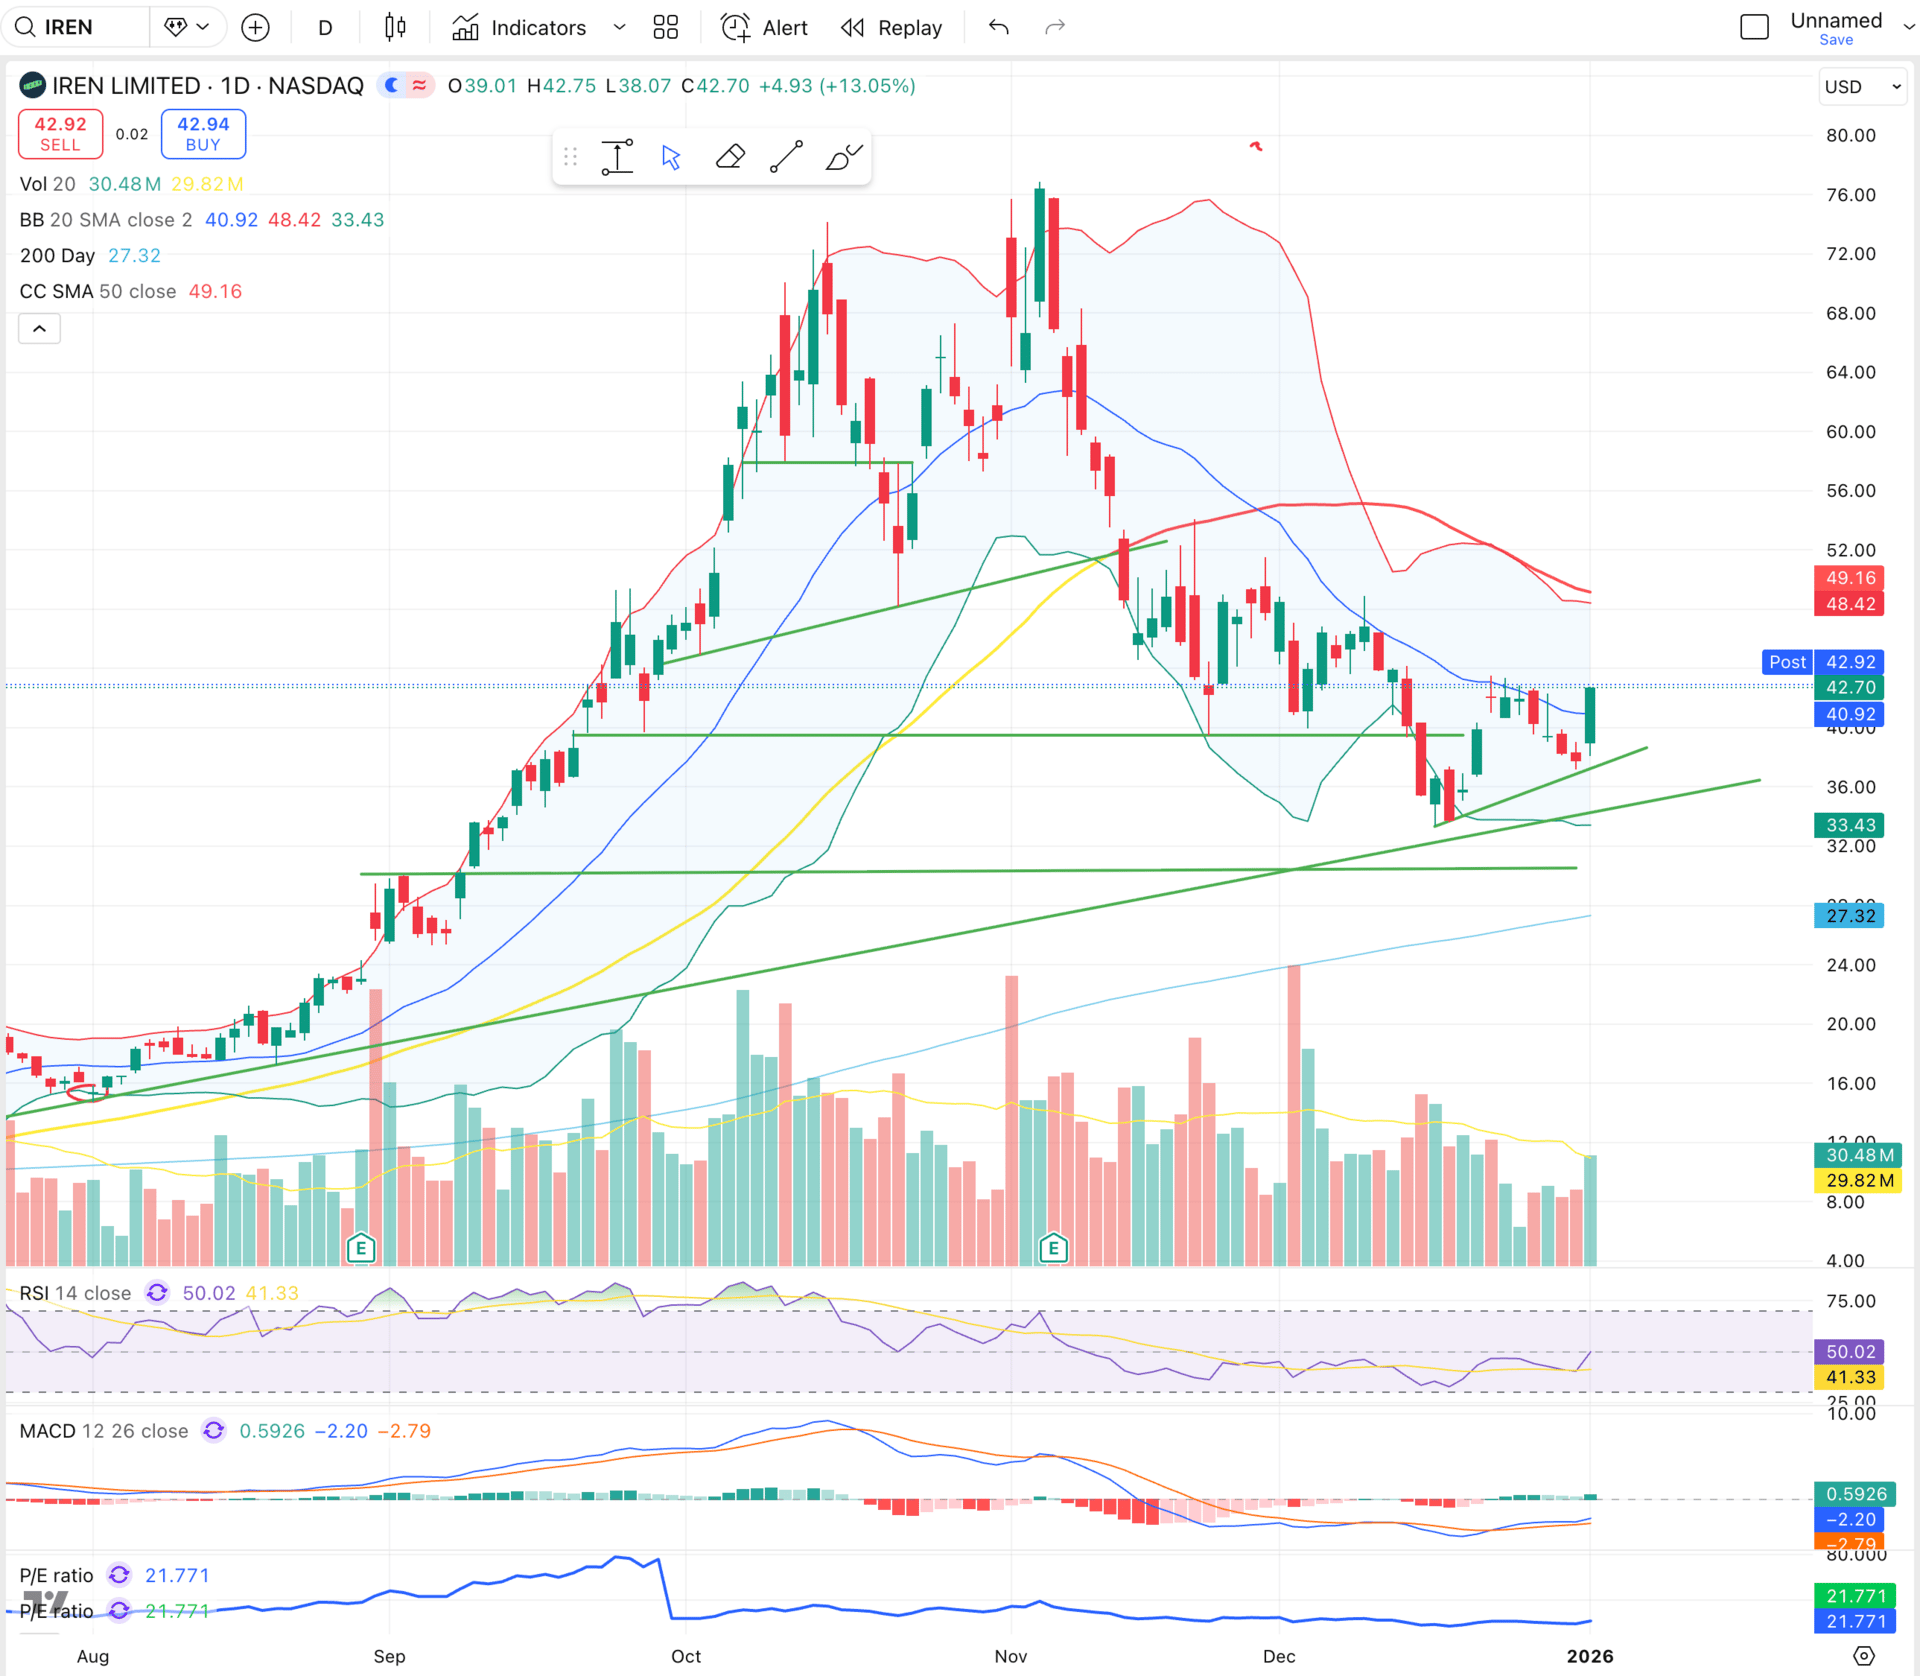This screenshot has height=1676, width=1920.
Task: Click the undo arrow
Action: click(x=998, y=27)
